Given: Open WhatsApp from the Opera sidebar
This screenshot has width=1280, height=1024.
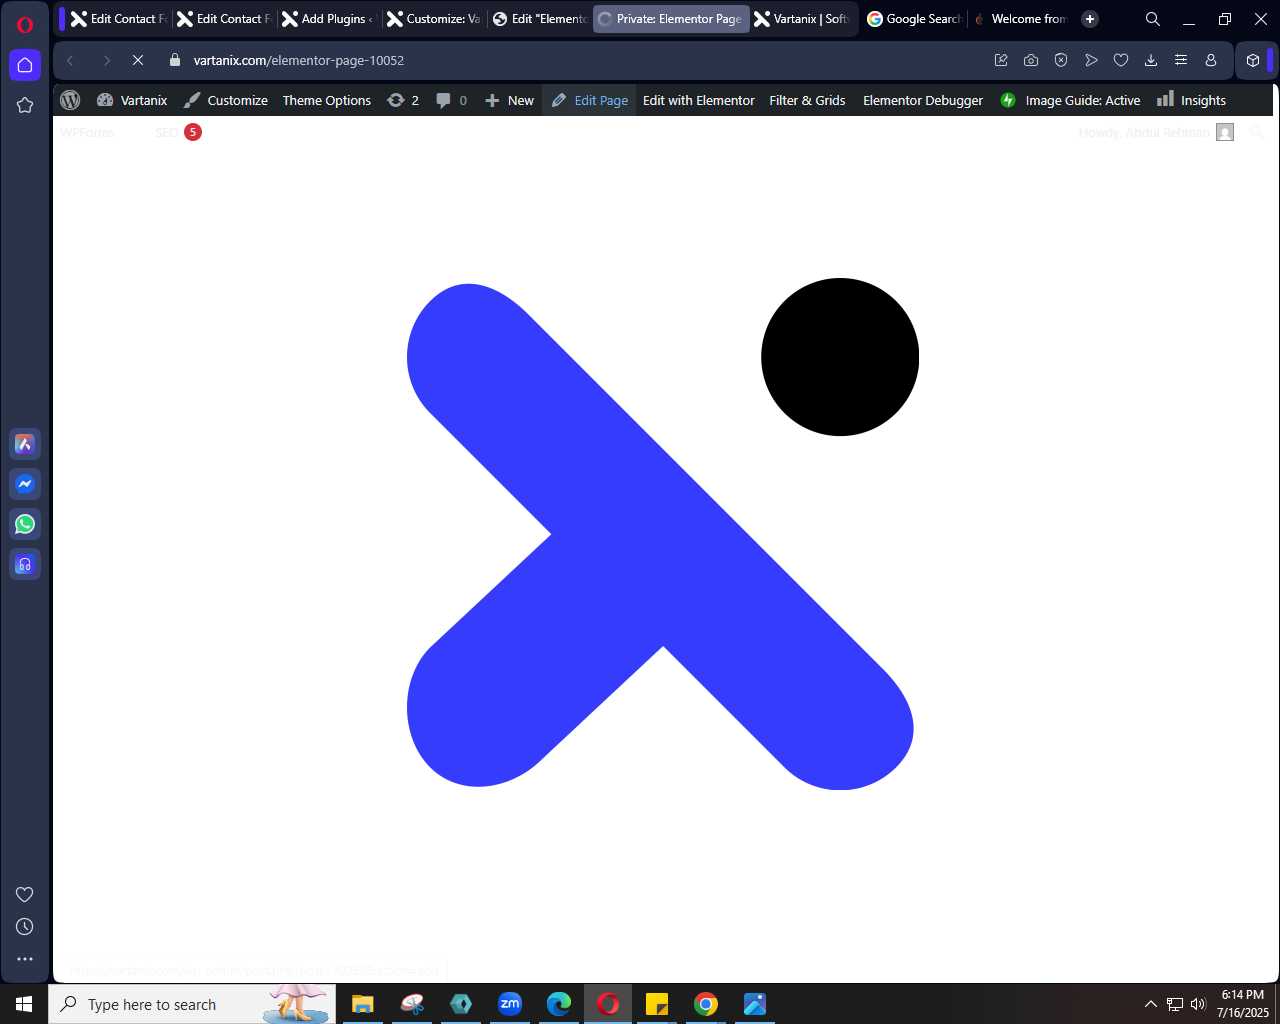Looking at the screenshot, I should click(25, 524).
